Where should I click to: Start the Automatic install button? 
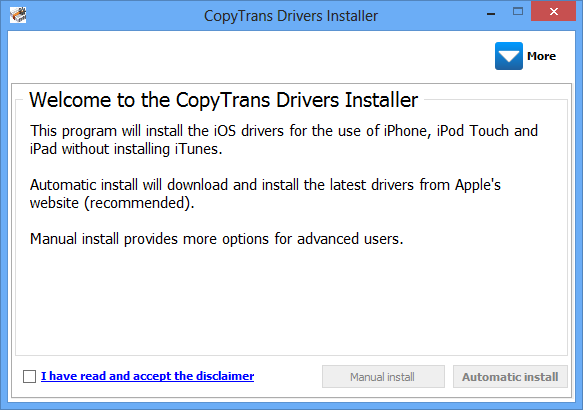pos(510,377)
